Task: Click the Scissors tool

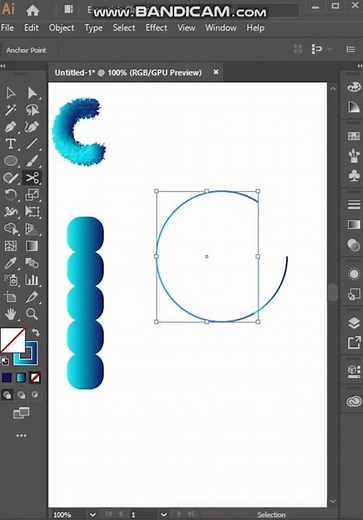Action: tap(32, 178)
